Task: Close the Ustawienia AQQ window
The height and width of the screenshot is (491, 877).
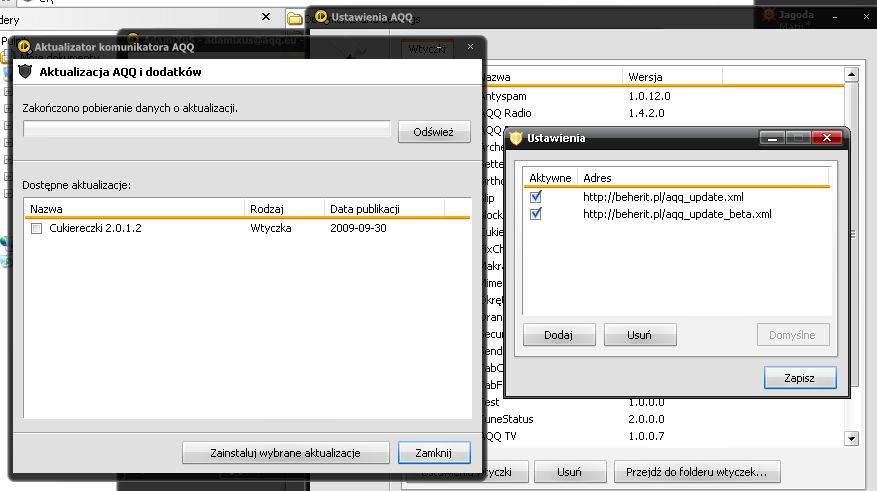Action: pyautogui.click(x=866, y=17)
